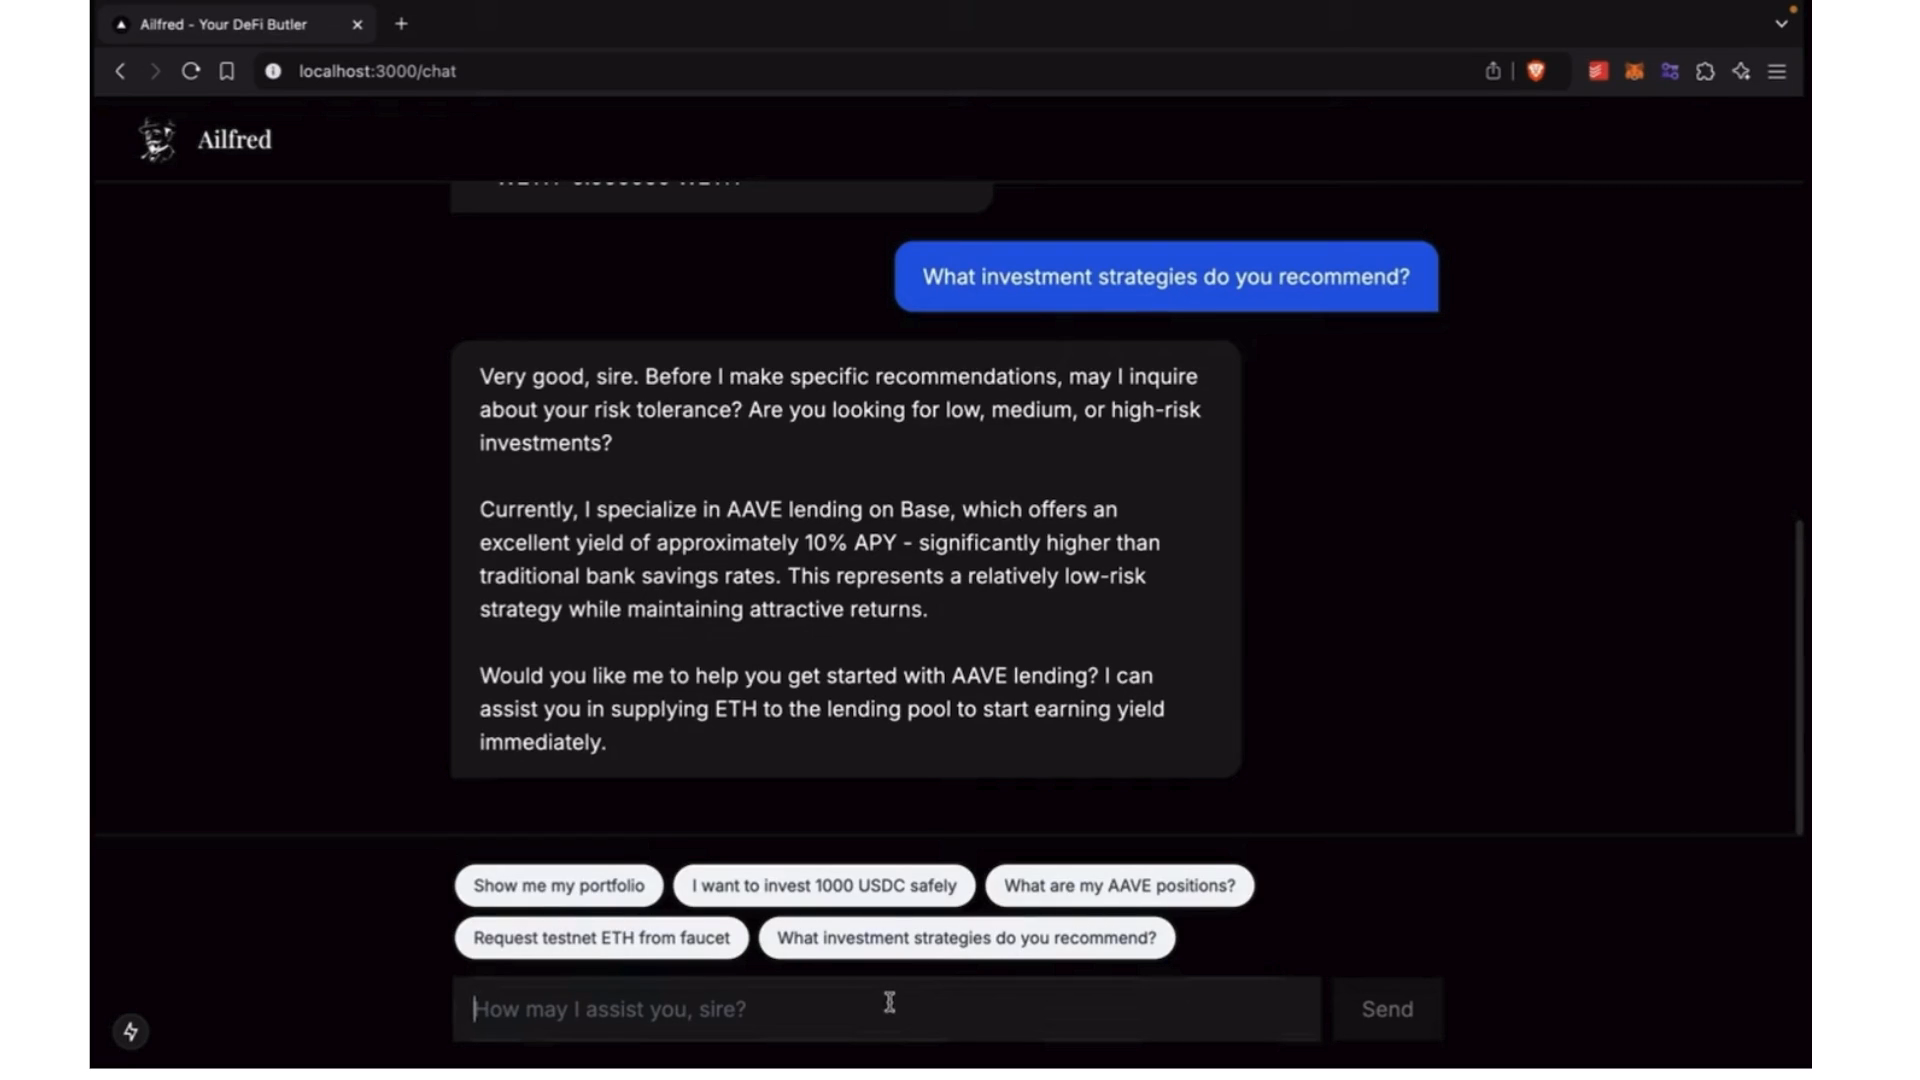Choose "Show me my portfolio" suggestion
The height and width of the screenshot is (1080, 1920).
(559, 886)
